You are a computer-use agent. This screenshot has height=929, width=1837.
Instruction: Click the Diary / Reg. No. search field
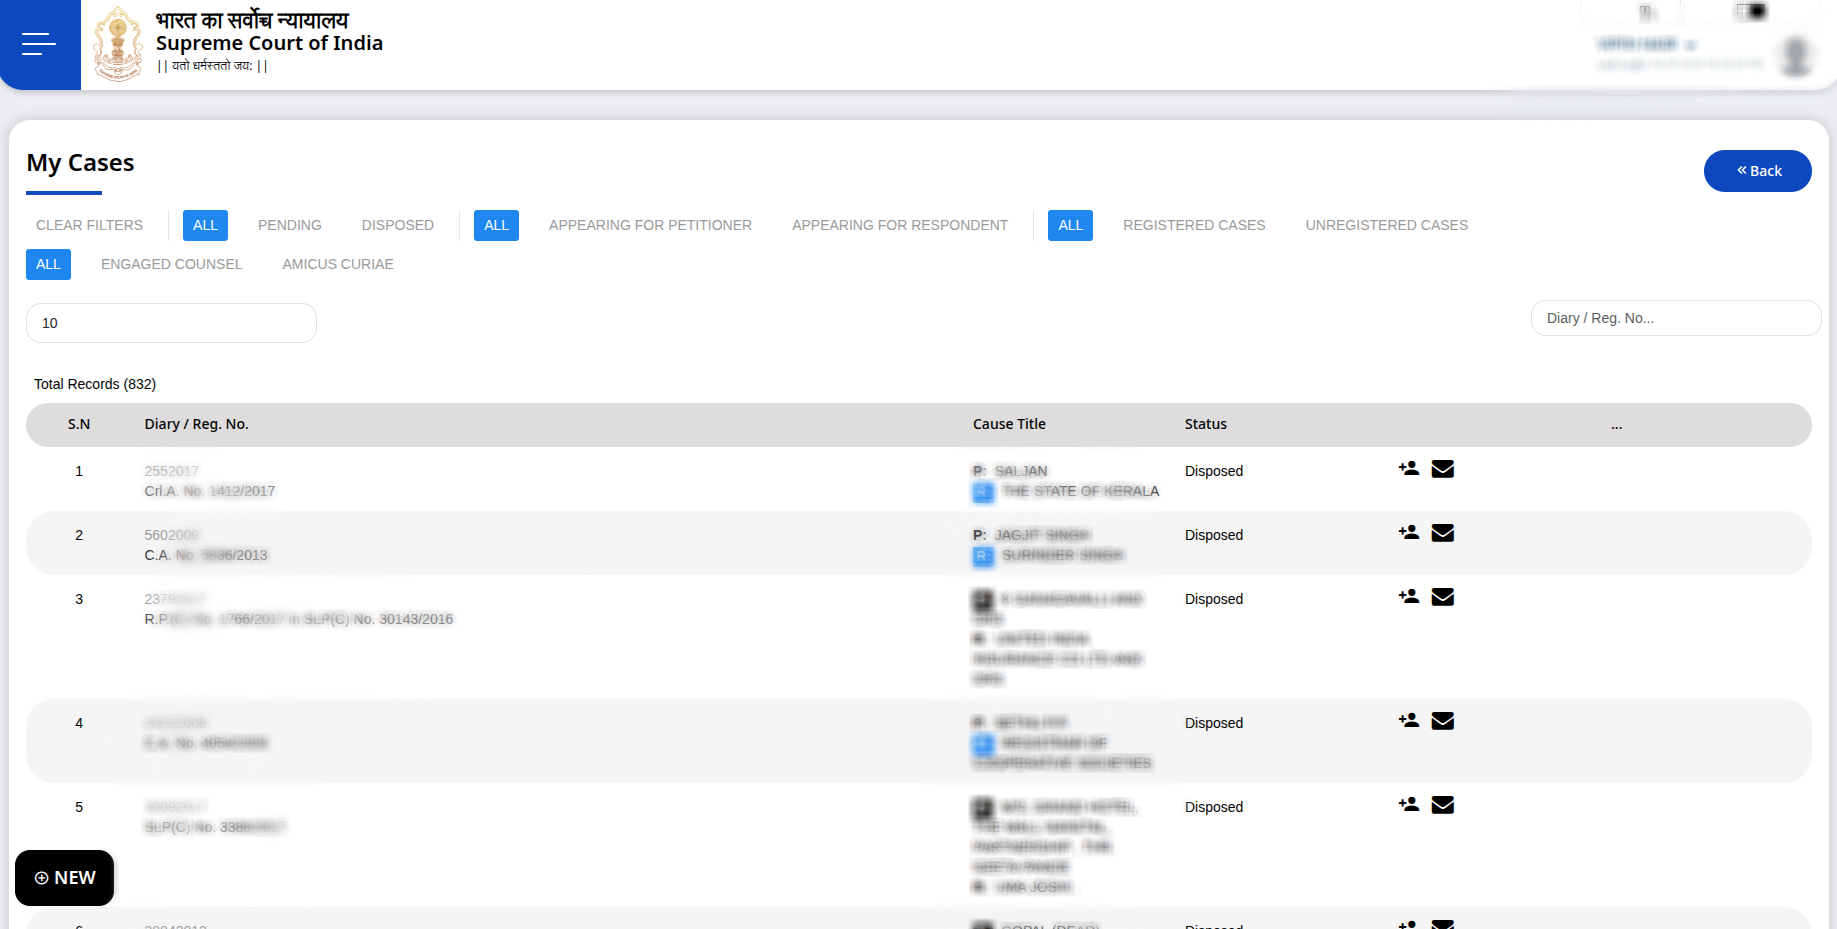(x=1675, y=318)
